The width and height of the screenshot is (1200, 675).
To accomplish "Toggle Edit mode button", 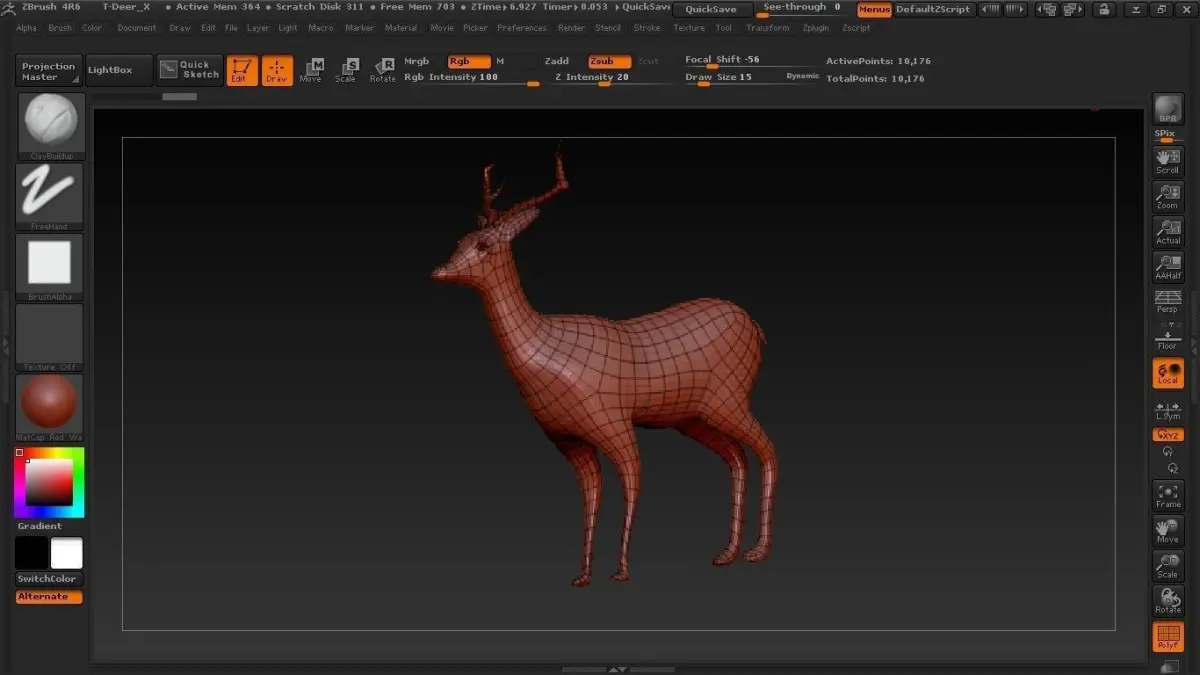I will coord(242,70).
